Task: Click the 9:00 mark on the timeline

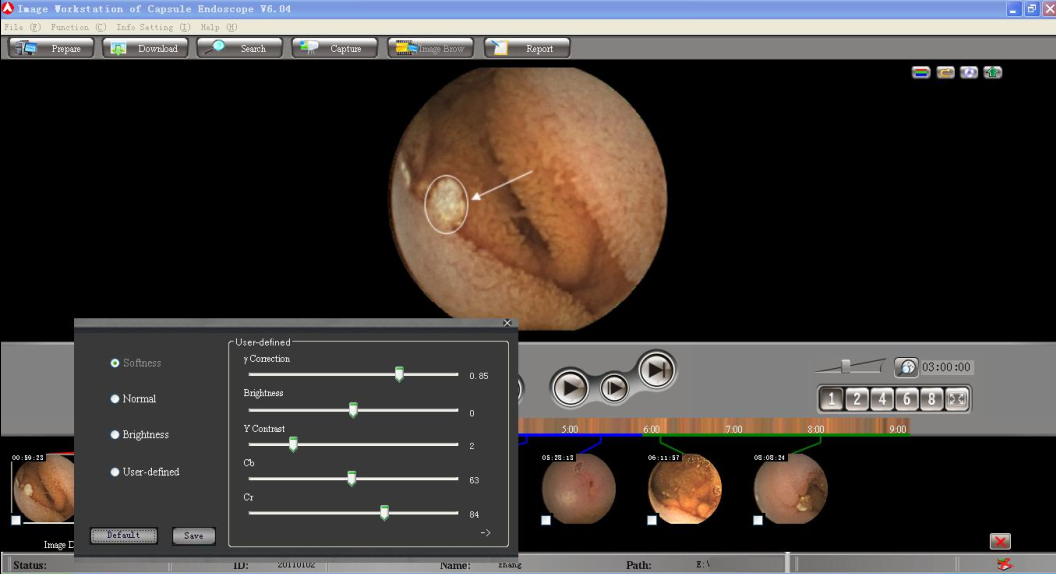Action: tap(897, 429)
